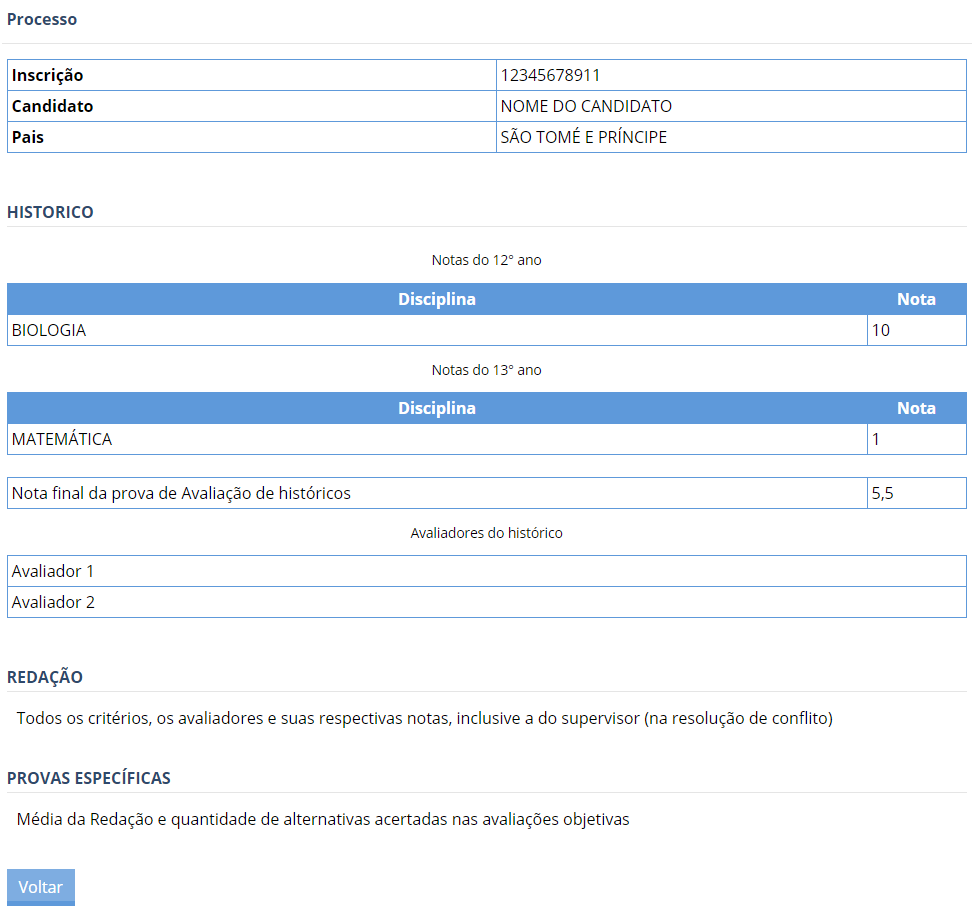Click the Disciplina column header
976x914 pixels.
[437, 298]
